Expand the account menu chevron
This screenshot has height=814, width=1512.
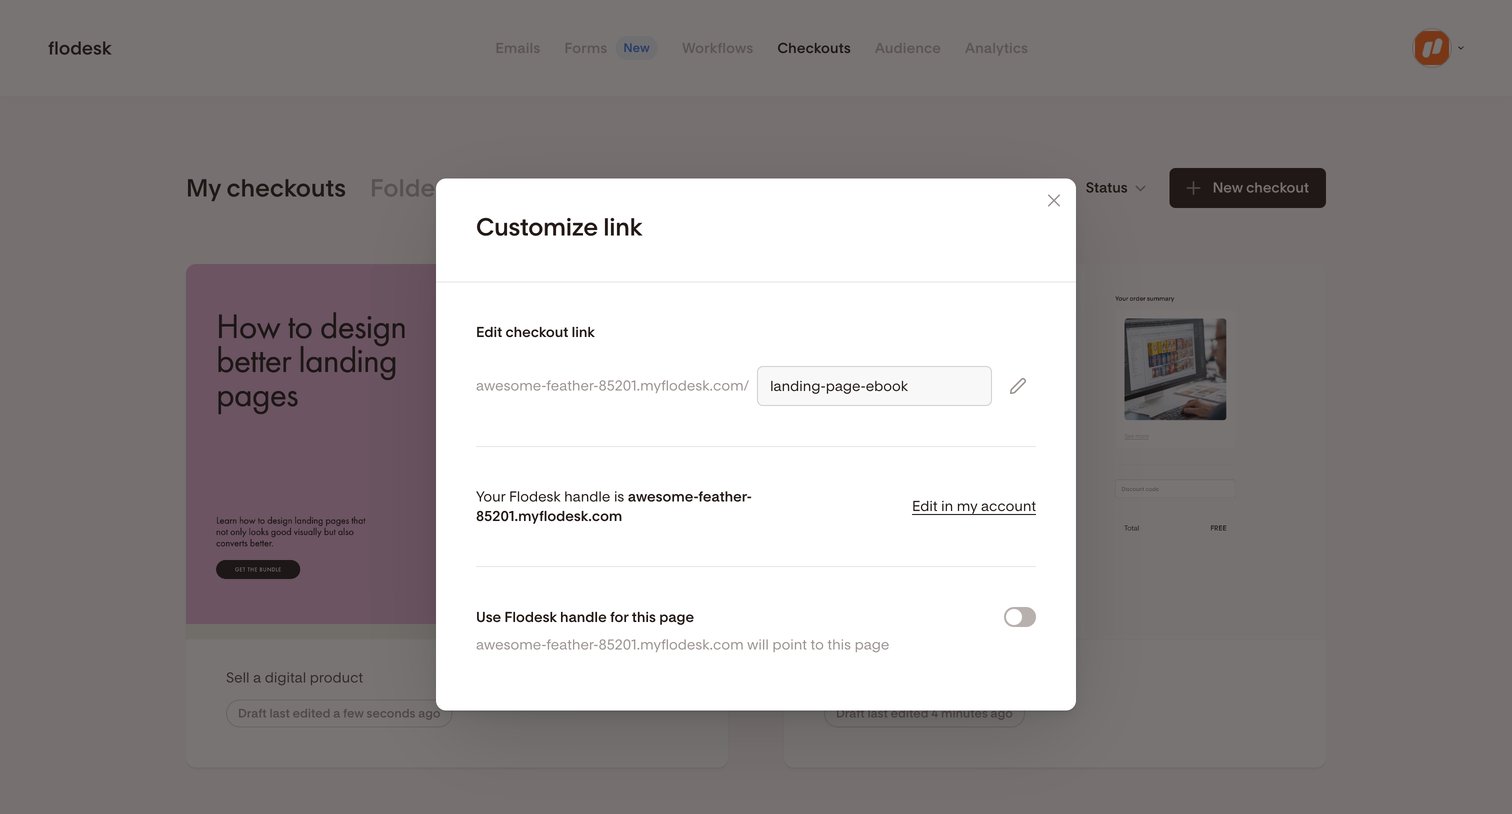[1460, 48]
